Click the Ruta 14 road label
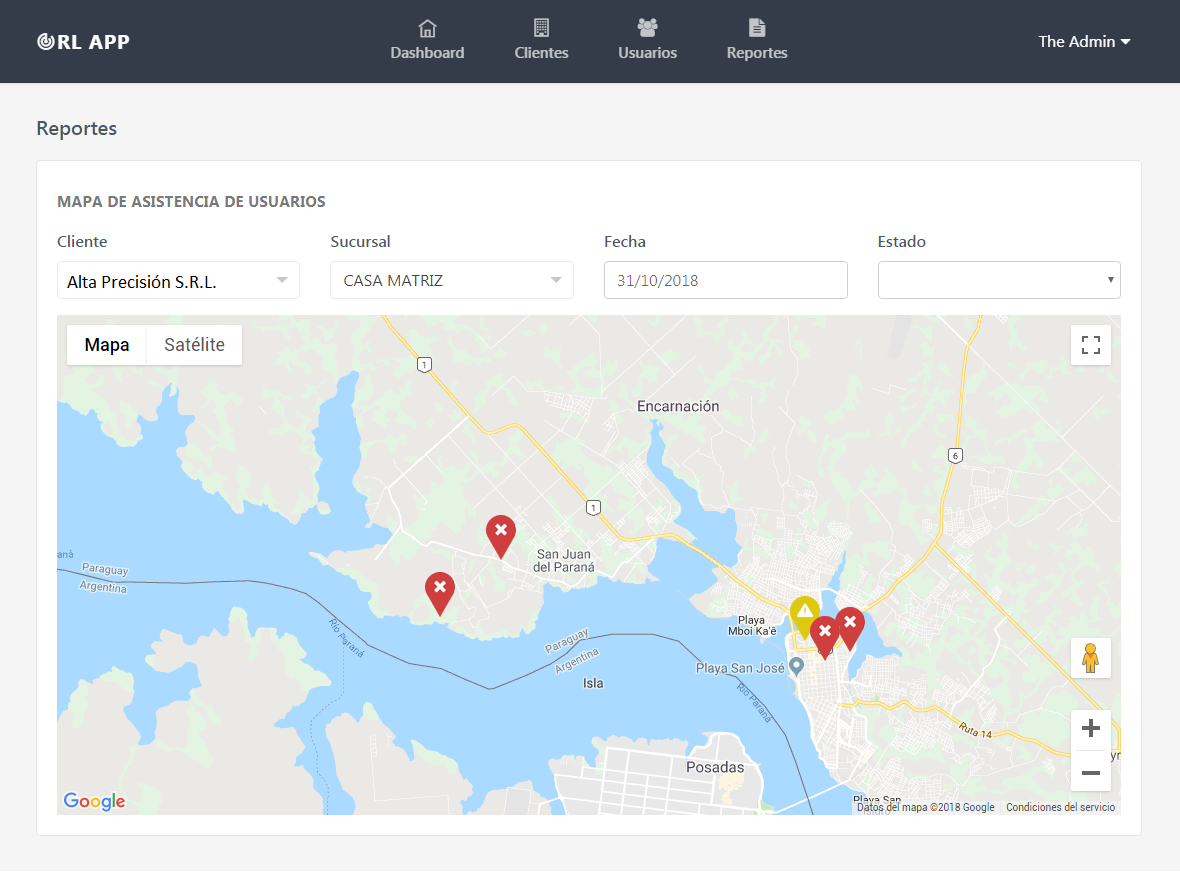Screen dimensions: 1180x873 coord(975,730)
